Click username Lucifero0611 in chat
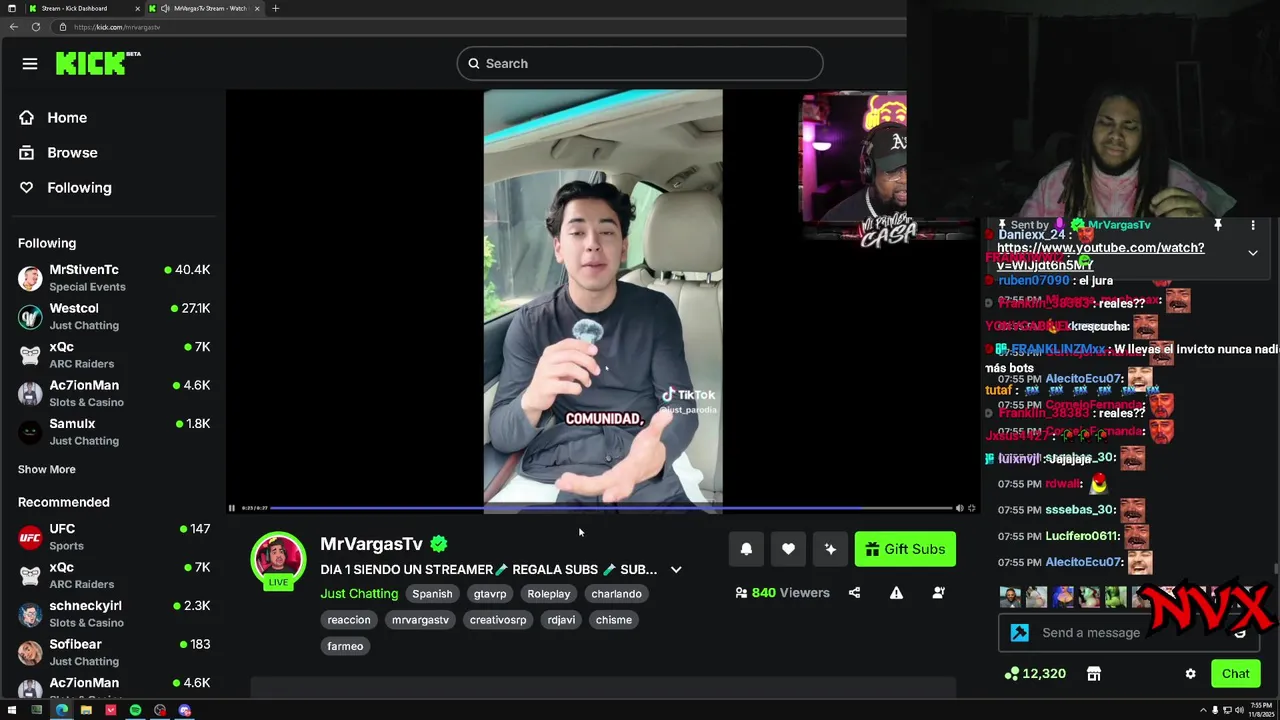The image size is (1280, 720). [x=1082, y=536]
